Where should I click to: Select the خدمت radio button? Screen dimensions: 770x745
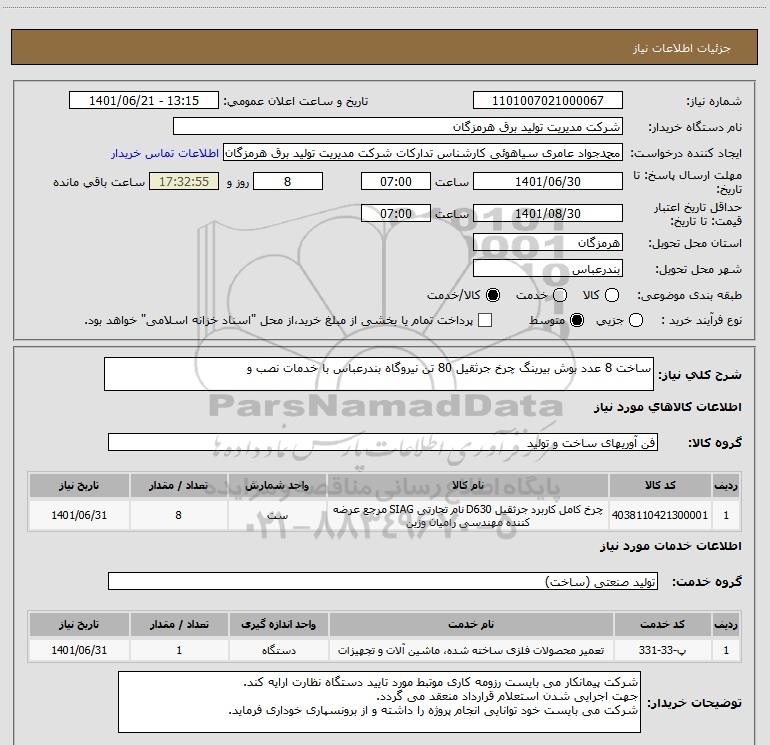[560, 295]
